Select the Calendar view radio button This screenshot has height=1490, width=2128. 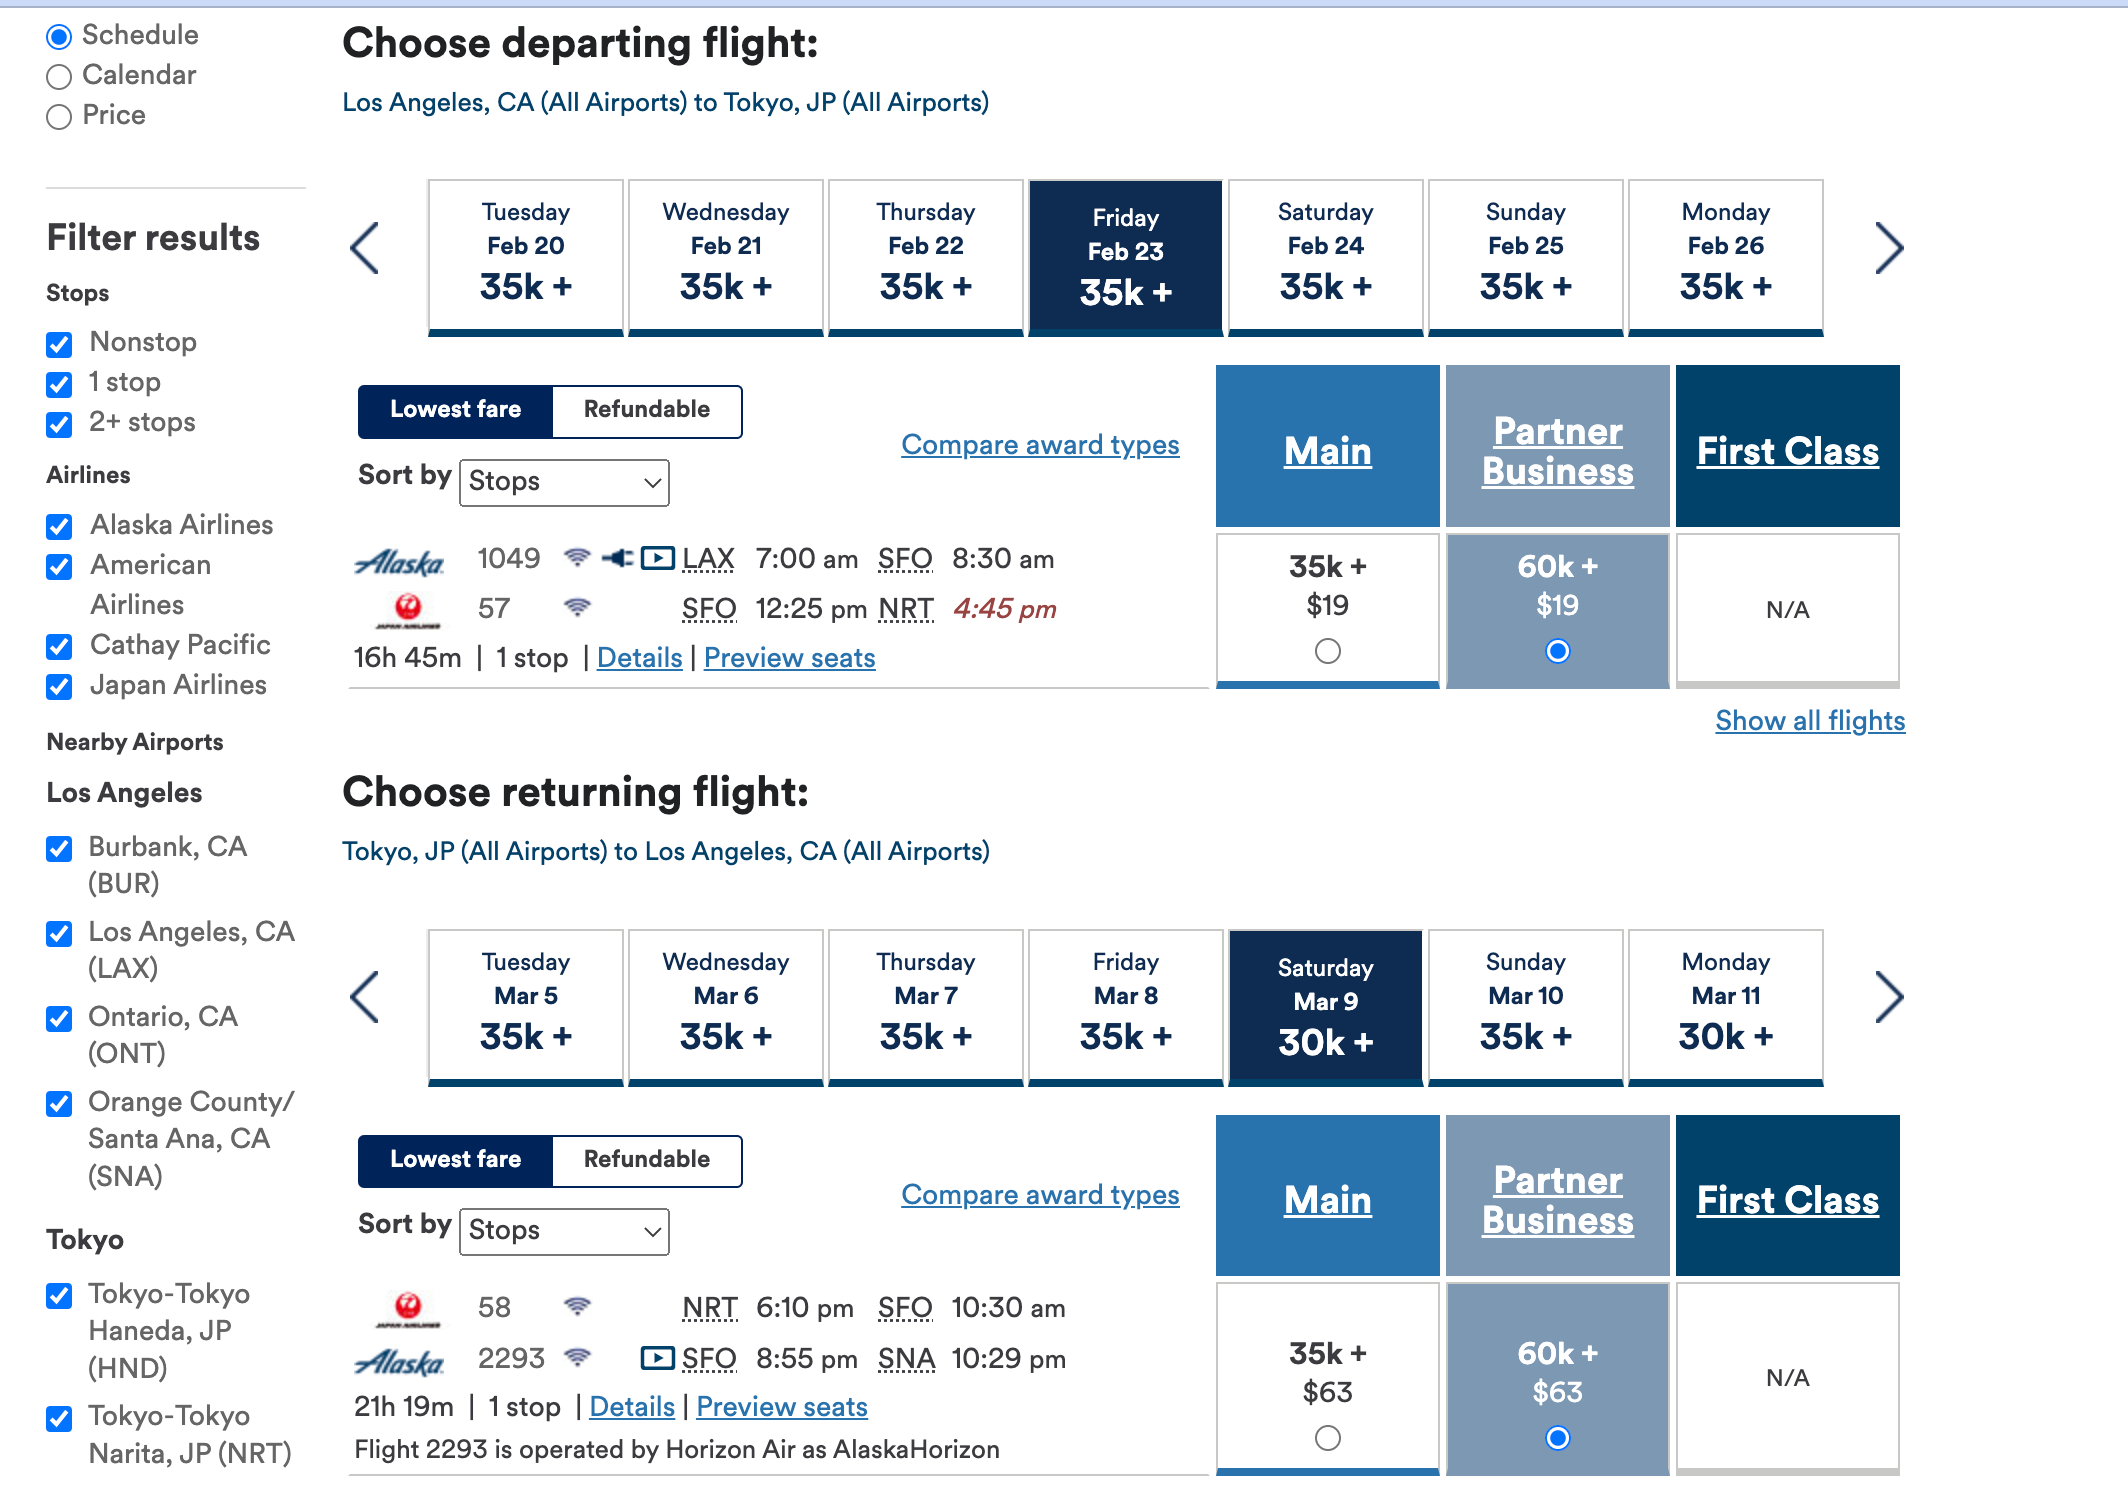tap(58, 76)
